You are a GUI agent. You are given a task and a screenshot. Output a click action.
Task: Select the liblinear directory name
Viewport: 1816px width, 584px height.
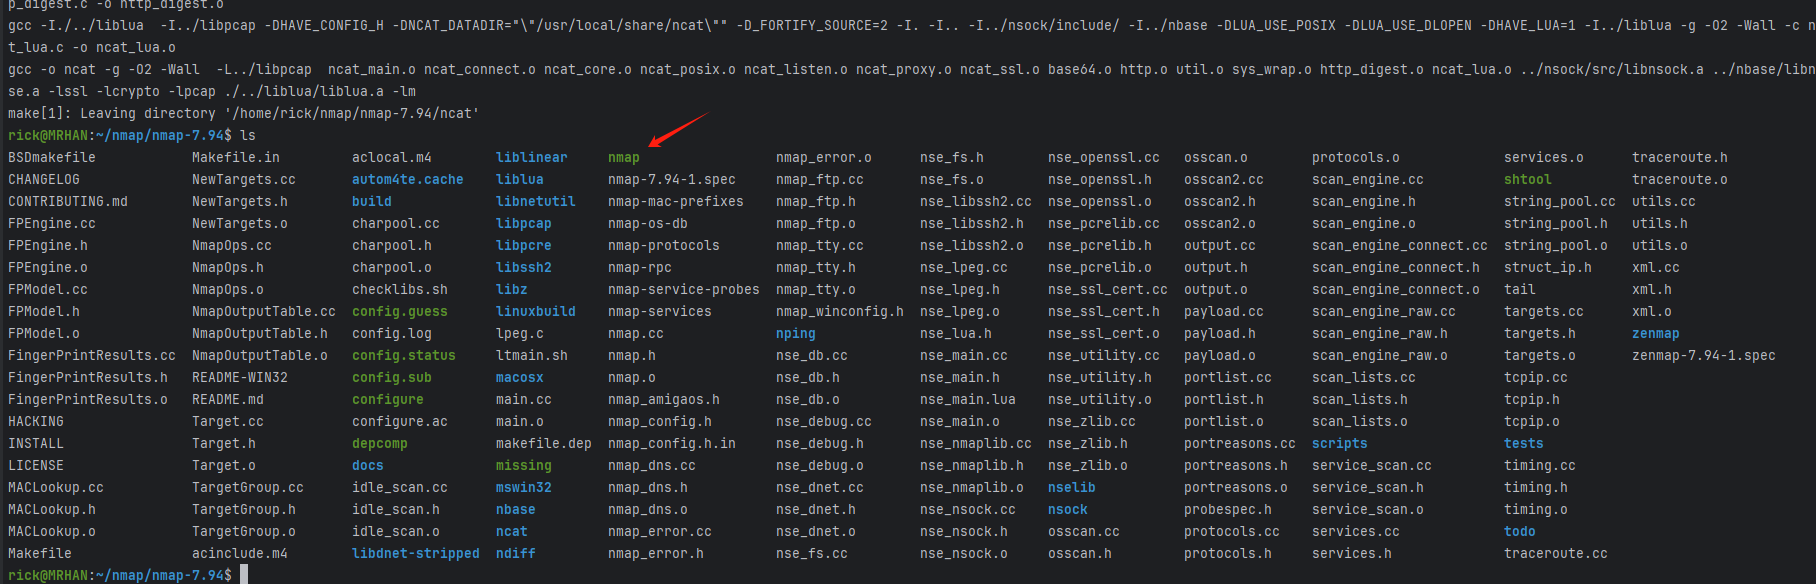point(531,158)
